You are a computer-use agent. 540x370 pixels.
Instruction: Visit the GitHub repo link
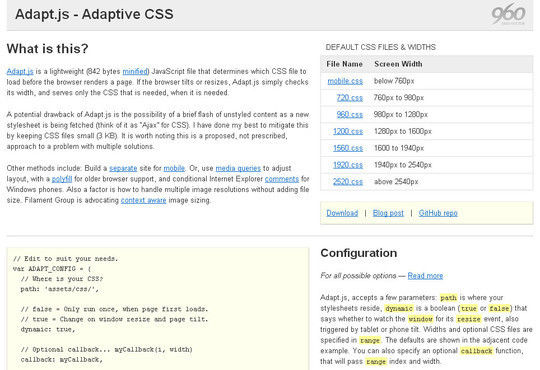tap(438, 213)
